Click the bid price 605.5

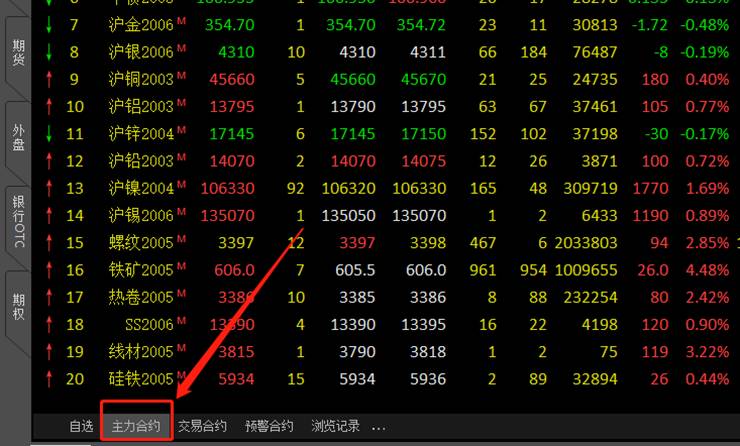tap(355, 270)
